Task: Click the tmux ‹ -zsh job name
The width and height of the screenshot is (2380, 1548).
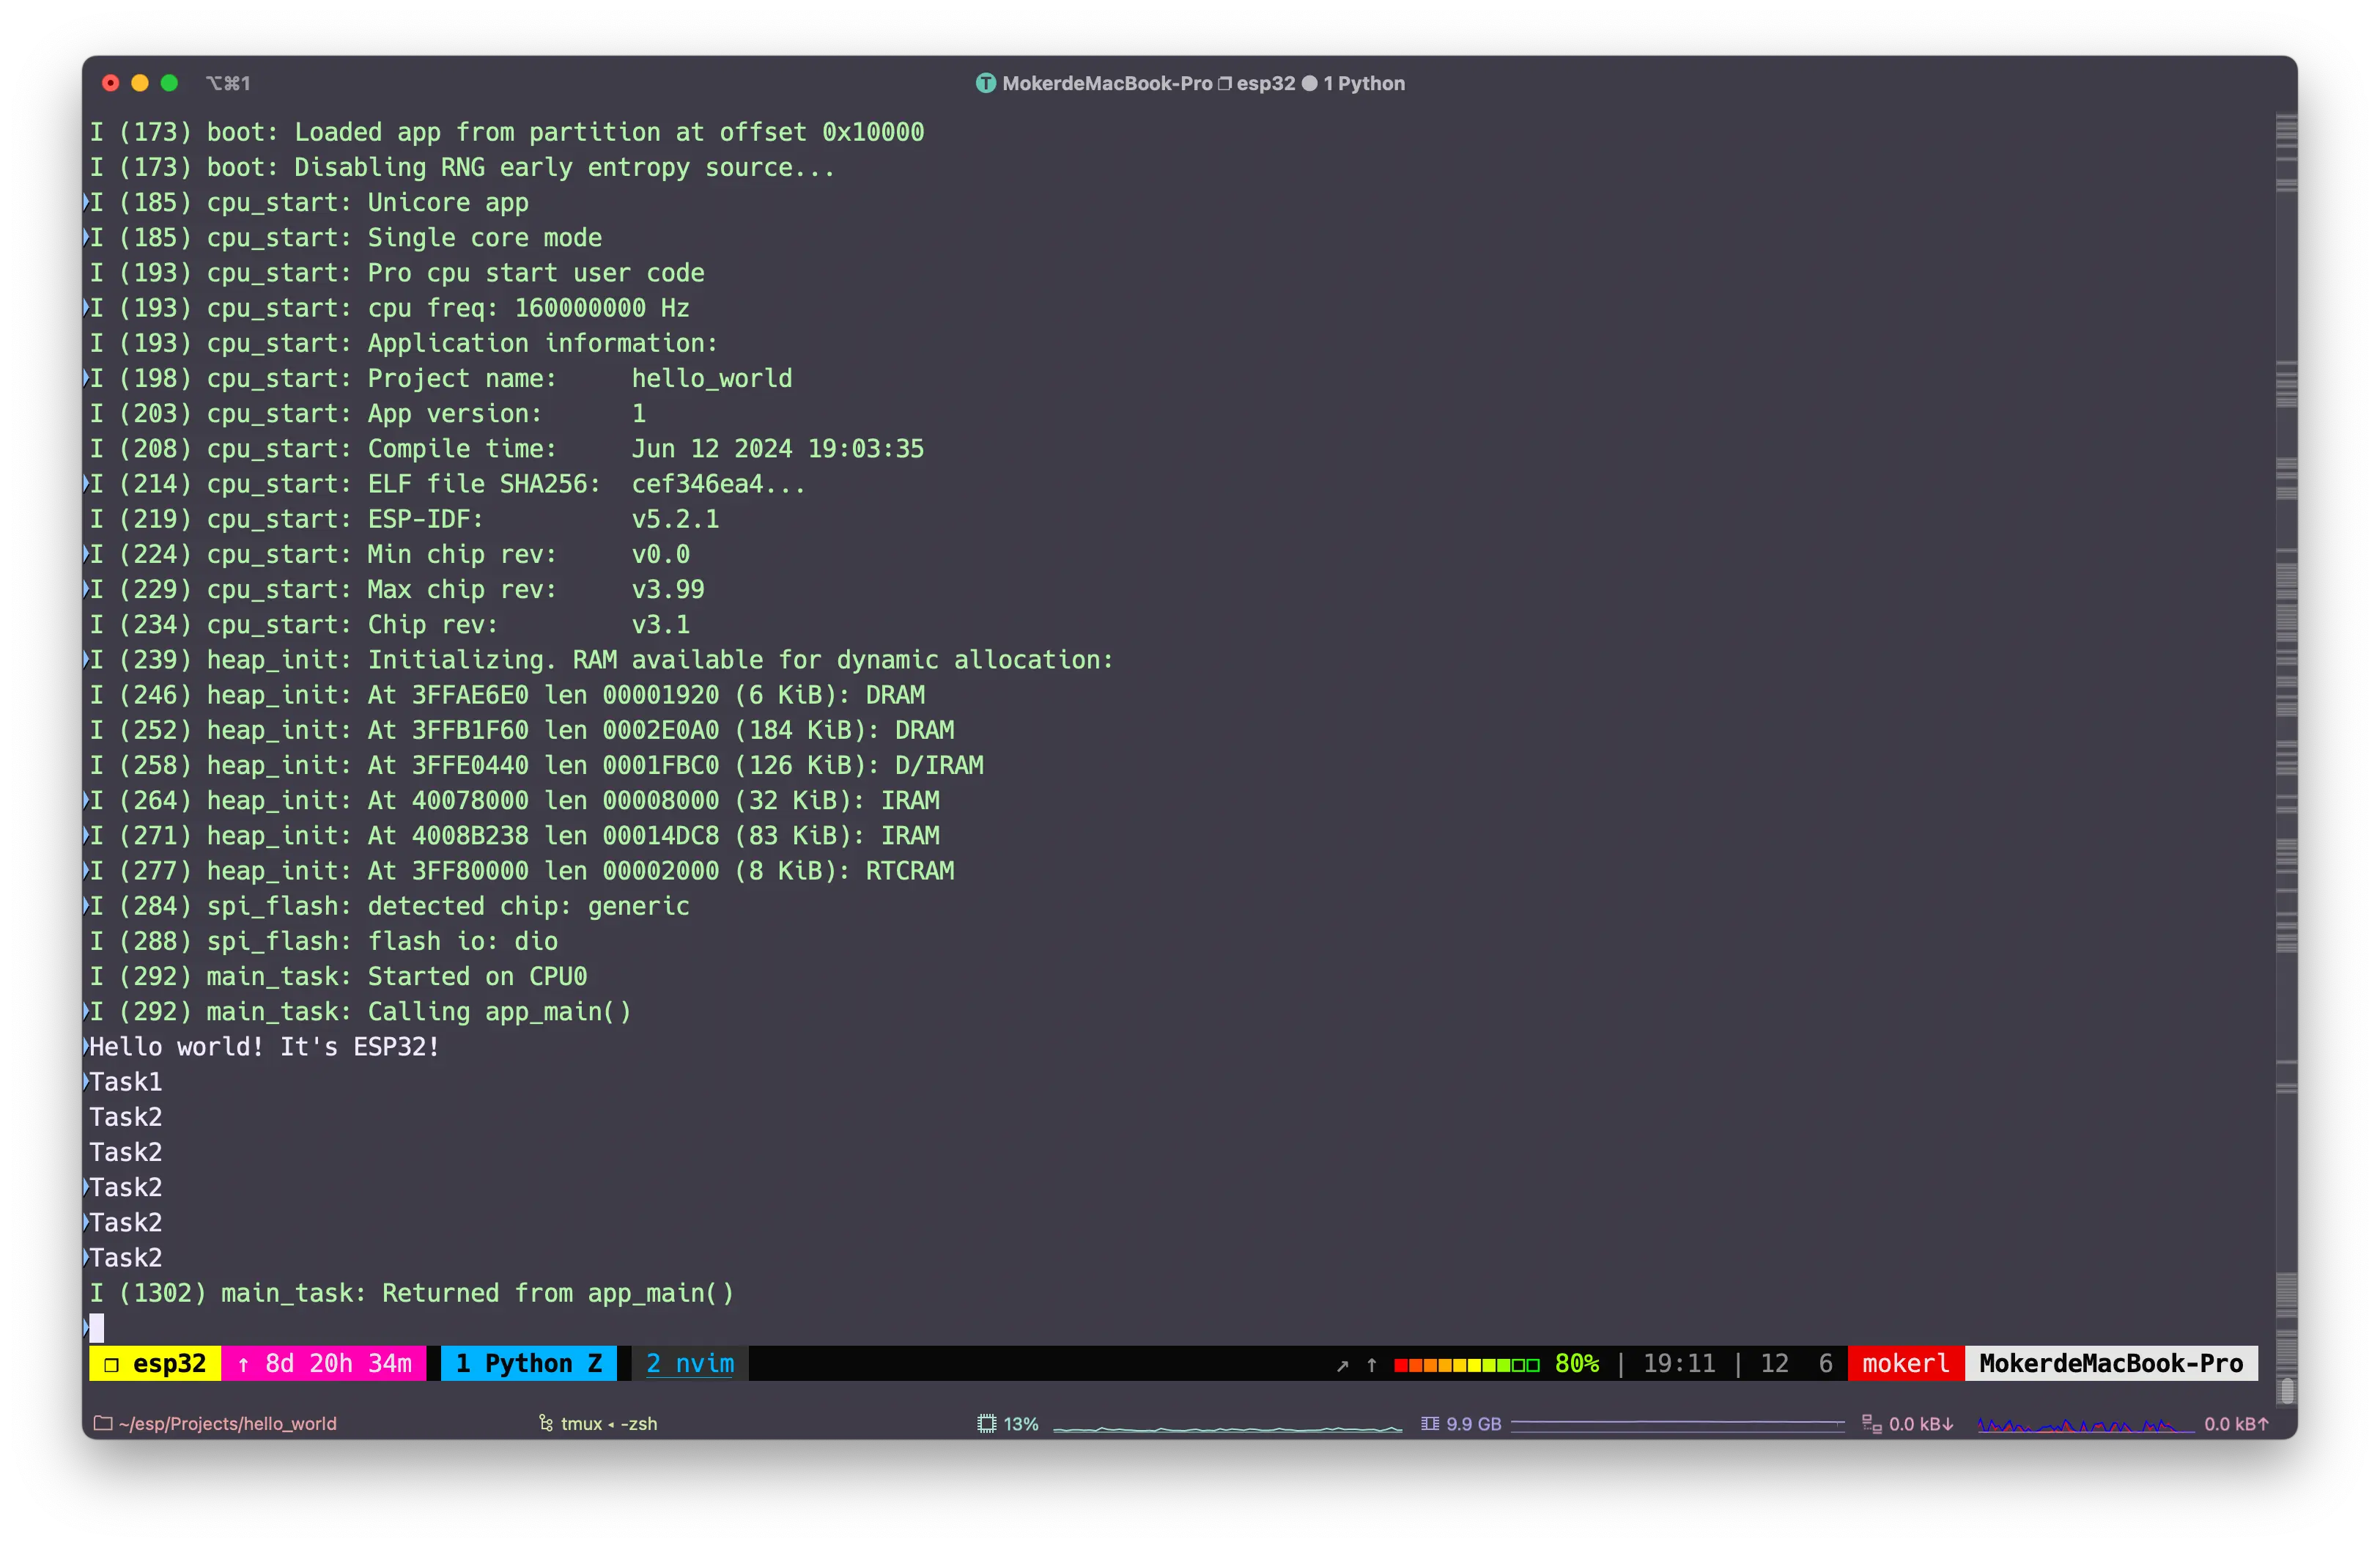Action: pyautogui.click(x=609, y=1423)
